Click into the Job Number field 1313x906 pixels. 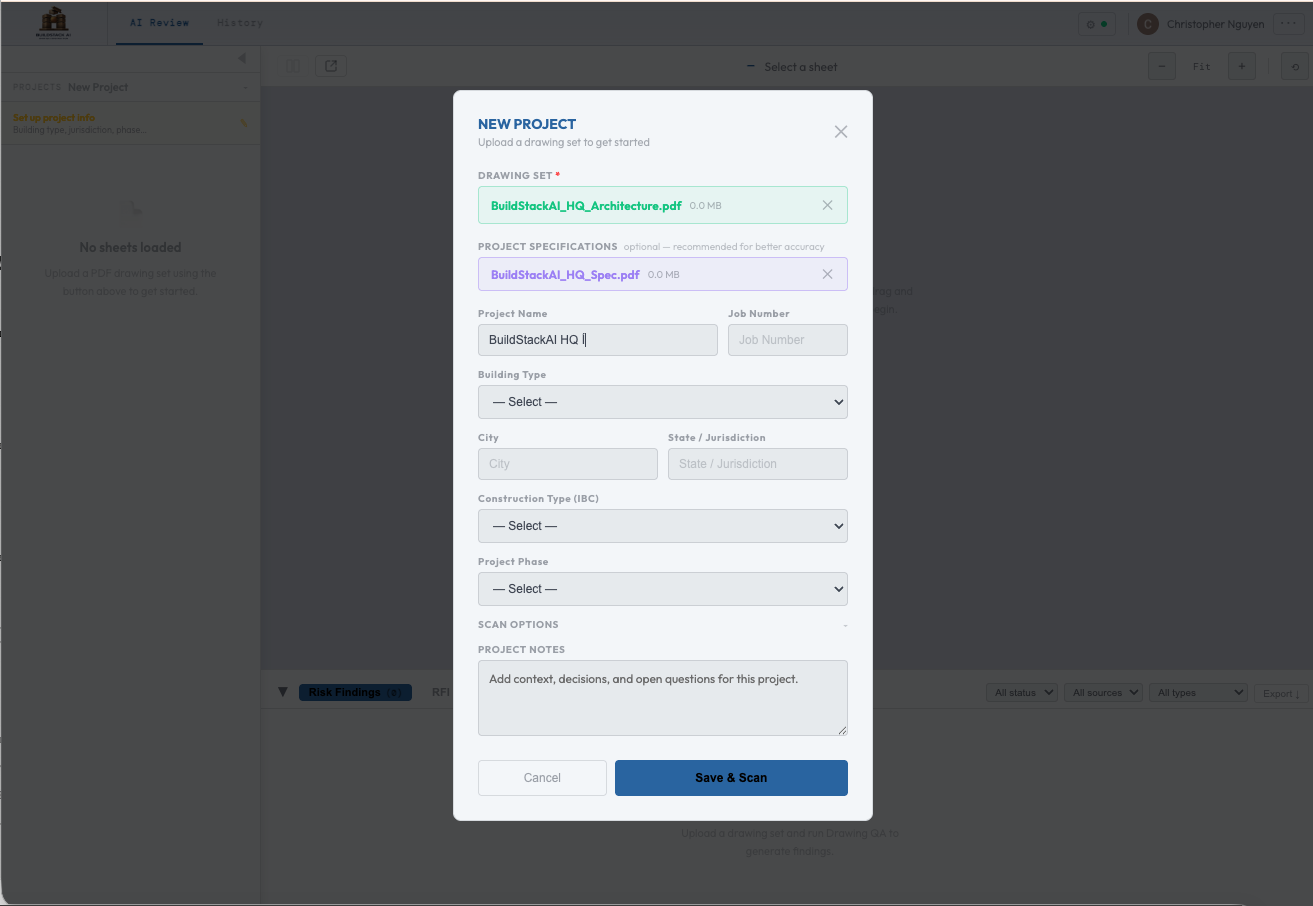pos(787,340)
